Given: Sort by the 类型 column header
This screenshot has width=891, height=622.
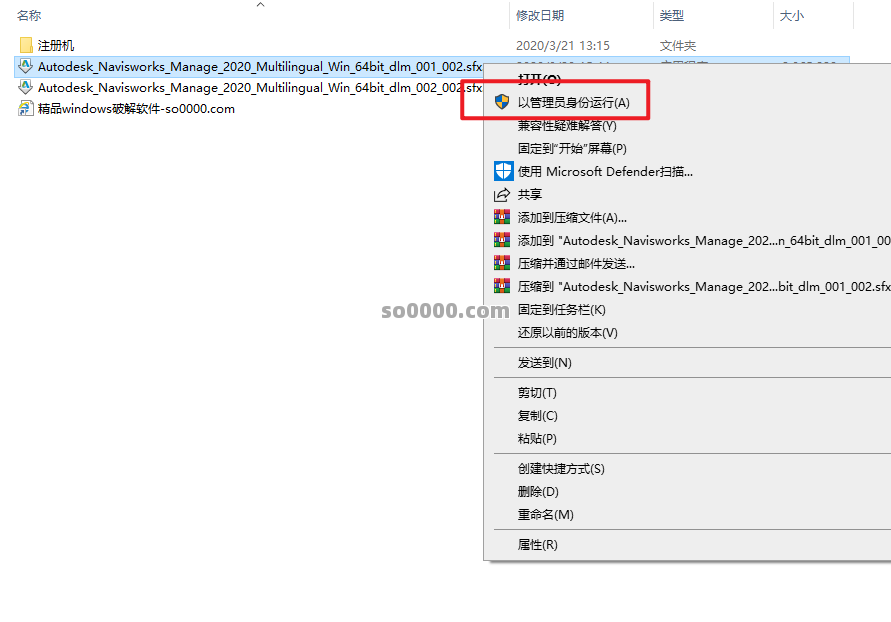Looking at the screenshot, I should [671, 16].
